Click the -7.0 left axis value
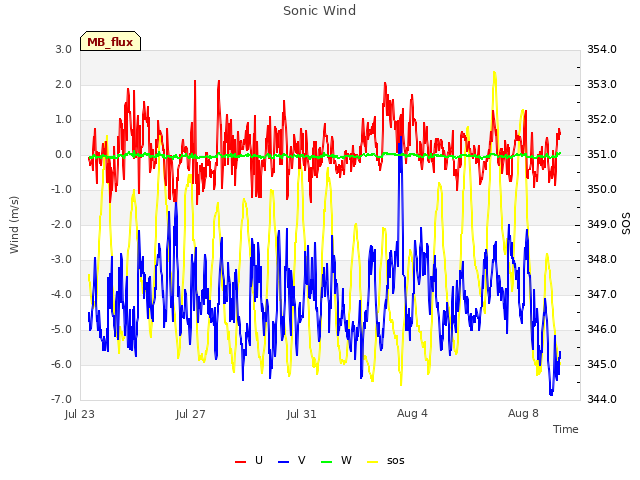 [x=62, y=399]
